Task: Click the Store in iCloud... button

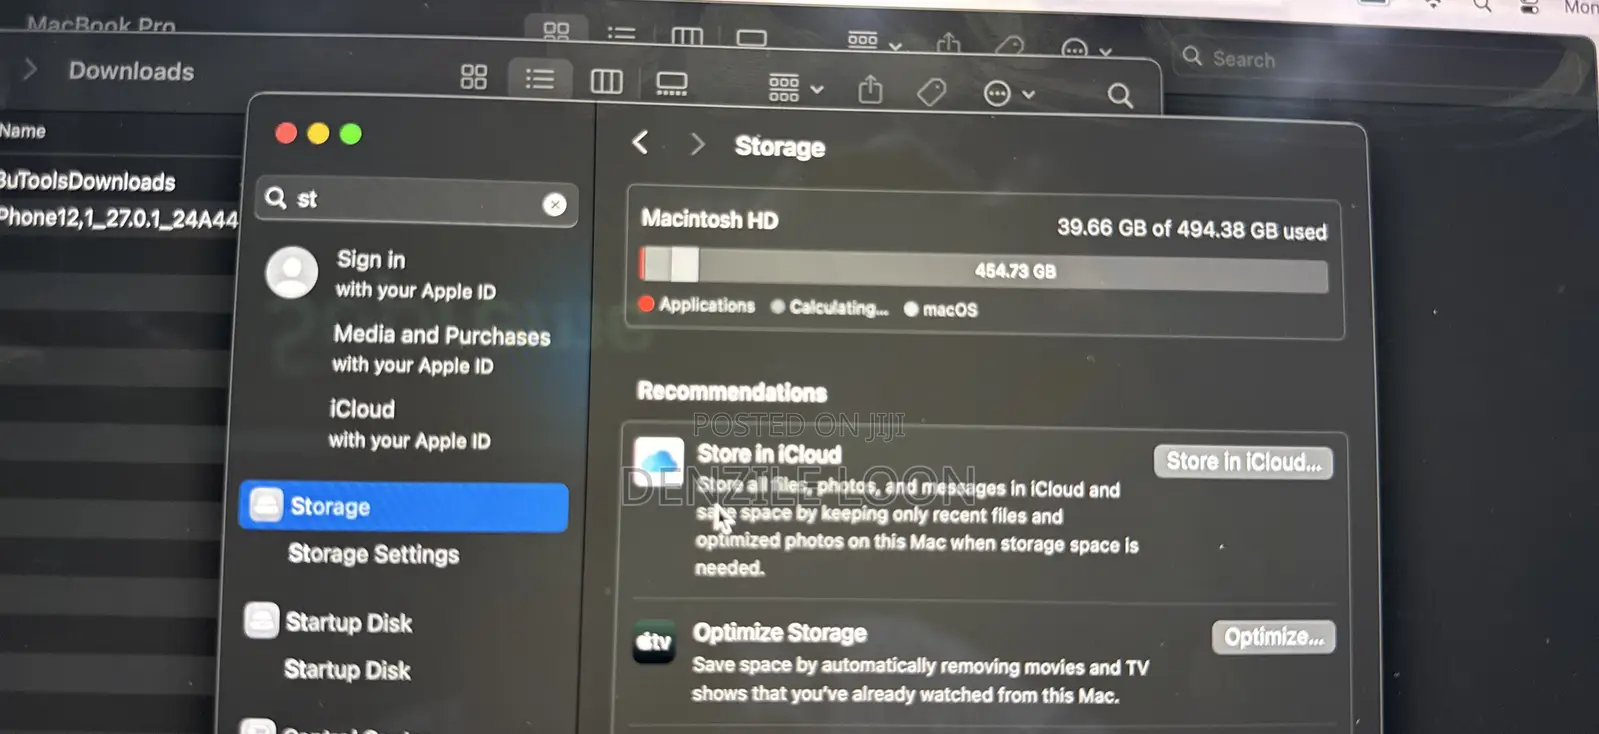Action: (1243, 462)
